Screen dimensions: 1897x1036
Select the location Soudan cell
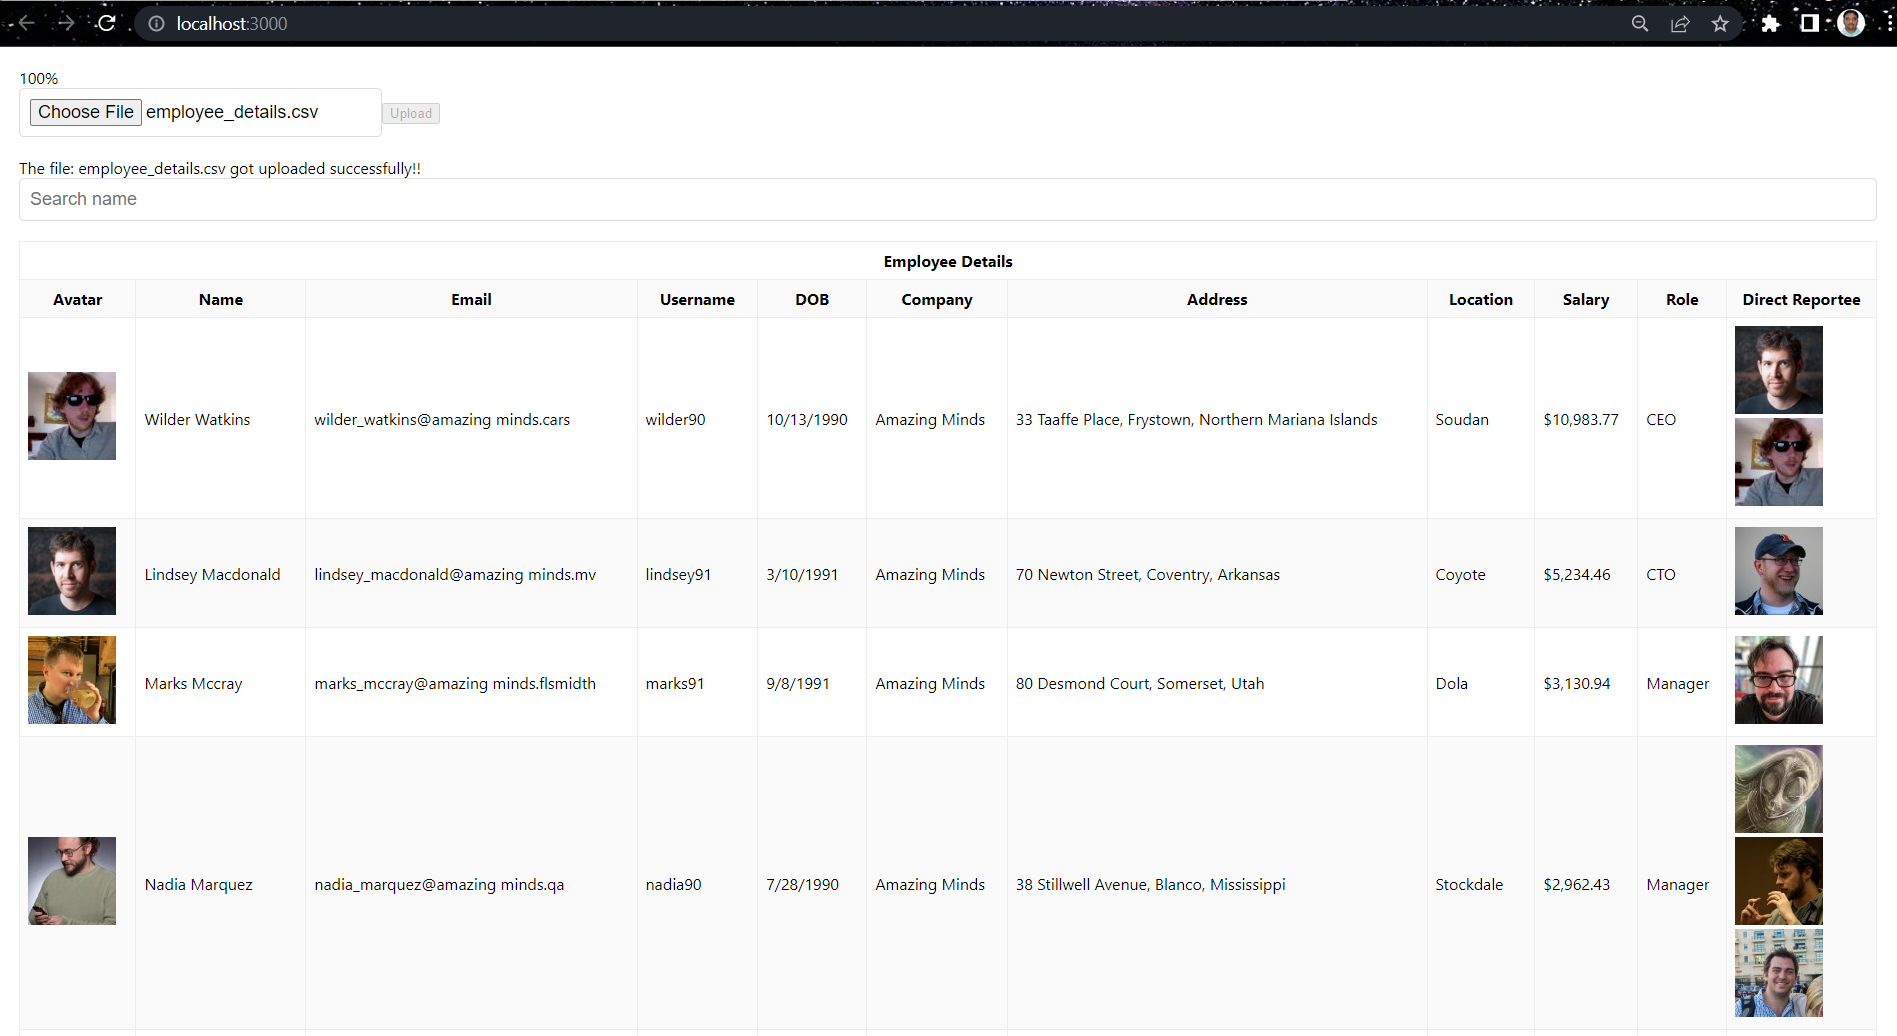(x=1481, y=419)
